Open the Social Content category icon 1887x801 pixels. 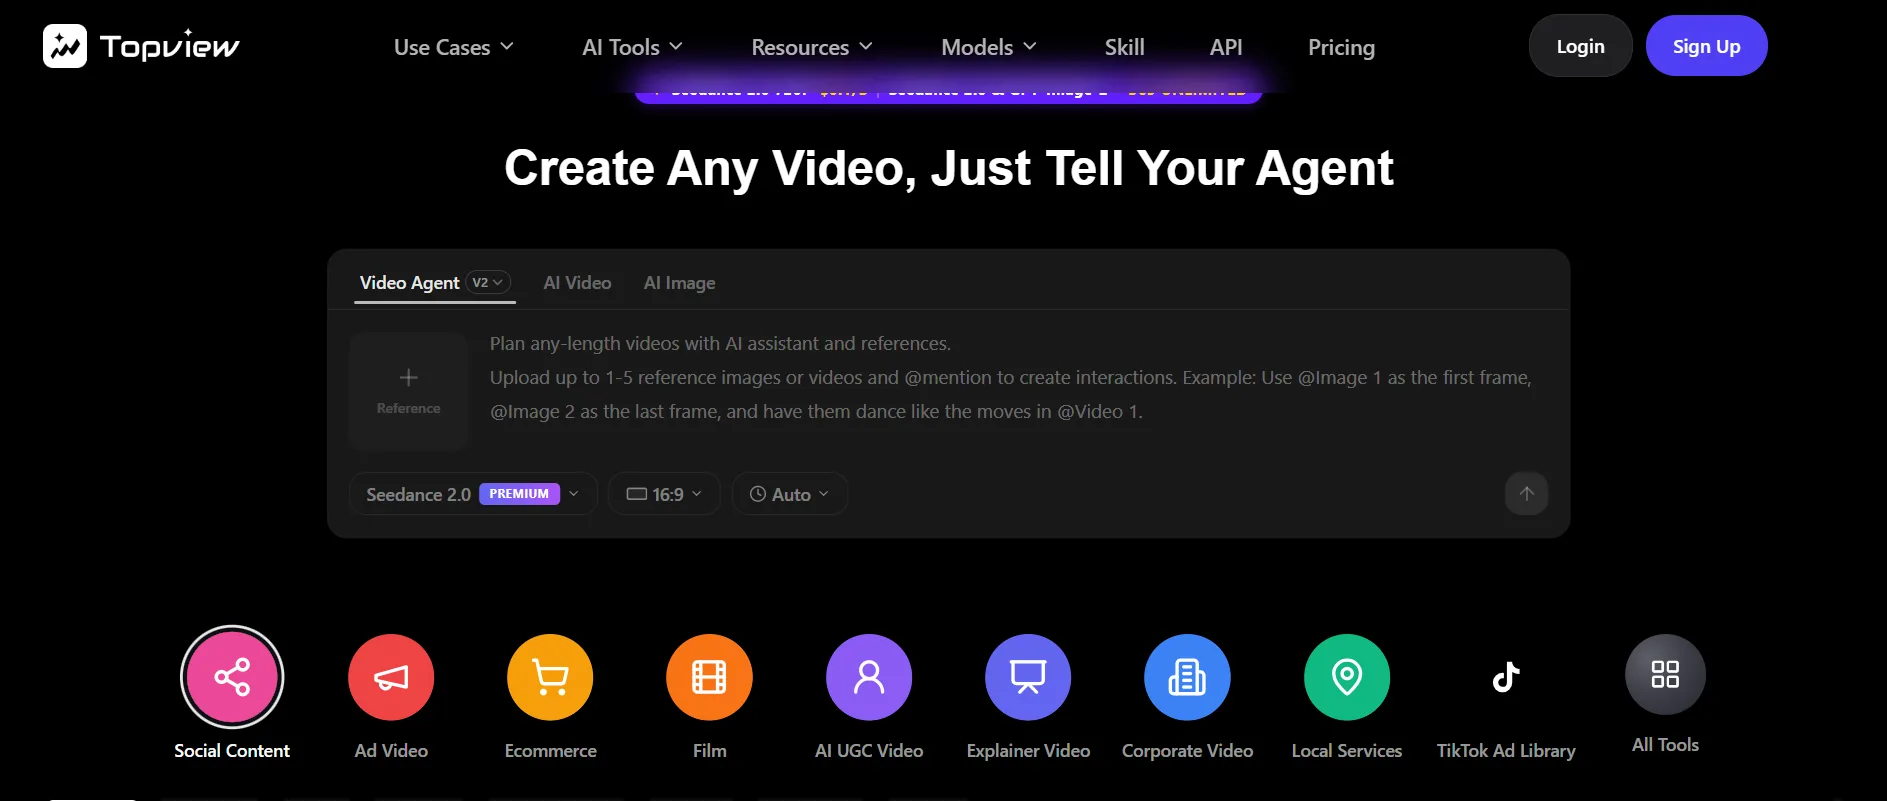[x=232, y=677]
